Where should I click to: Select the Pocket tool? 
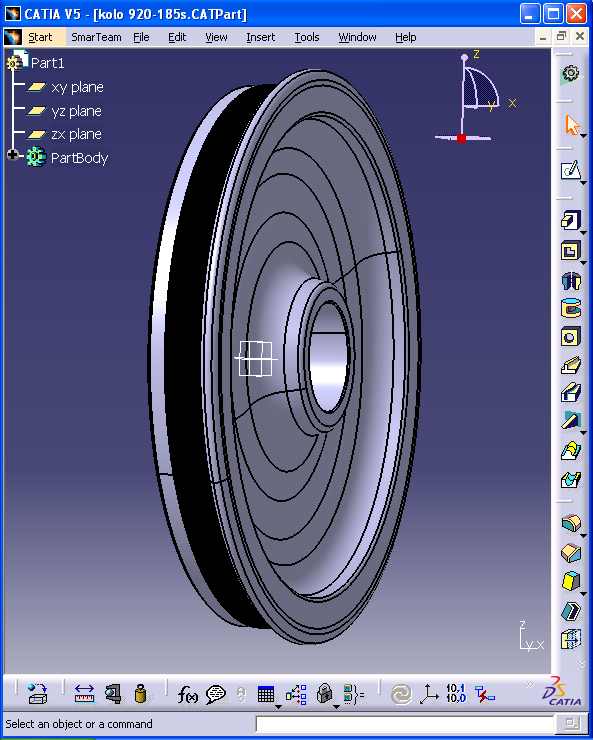click(570, 250)
